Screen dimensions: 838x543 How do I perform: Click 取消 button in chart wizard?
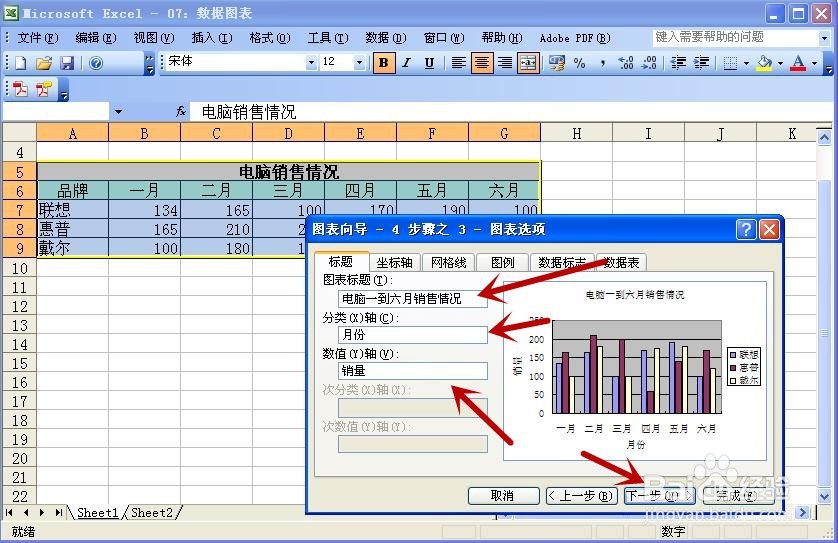503,495
